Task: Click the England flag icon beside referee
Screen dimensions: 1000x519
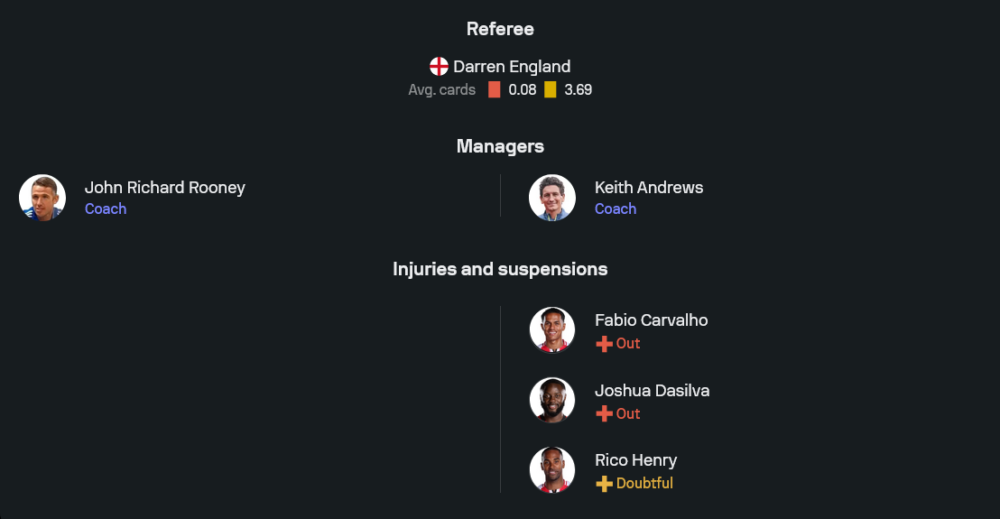Action: 439,67
